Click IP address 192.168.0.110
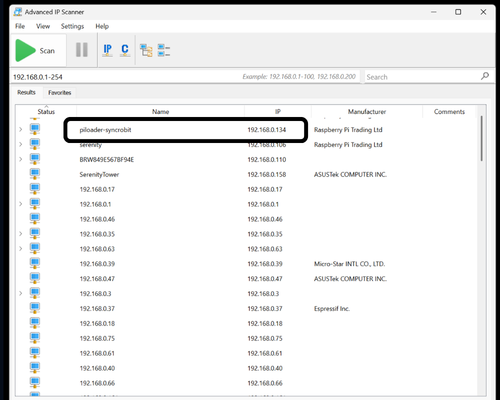 [x=267, y=159]
